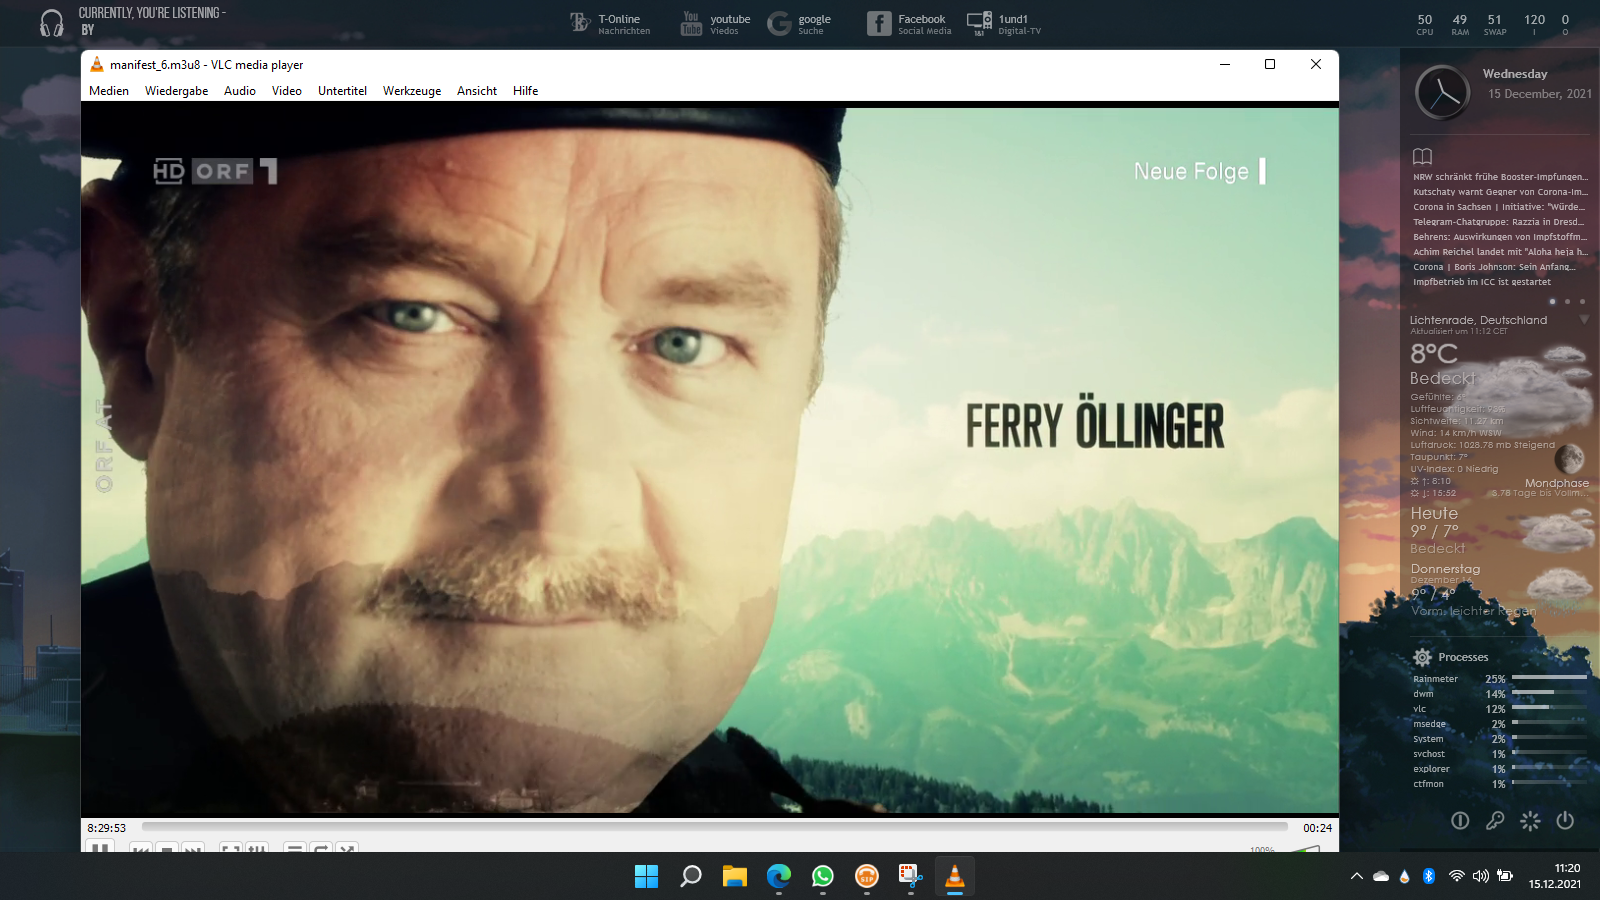
Task: Click the info circle icon below Processes
Action: [x=1460, y=820]
